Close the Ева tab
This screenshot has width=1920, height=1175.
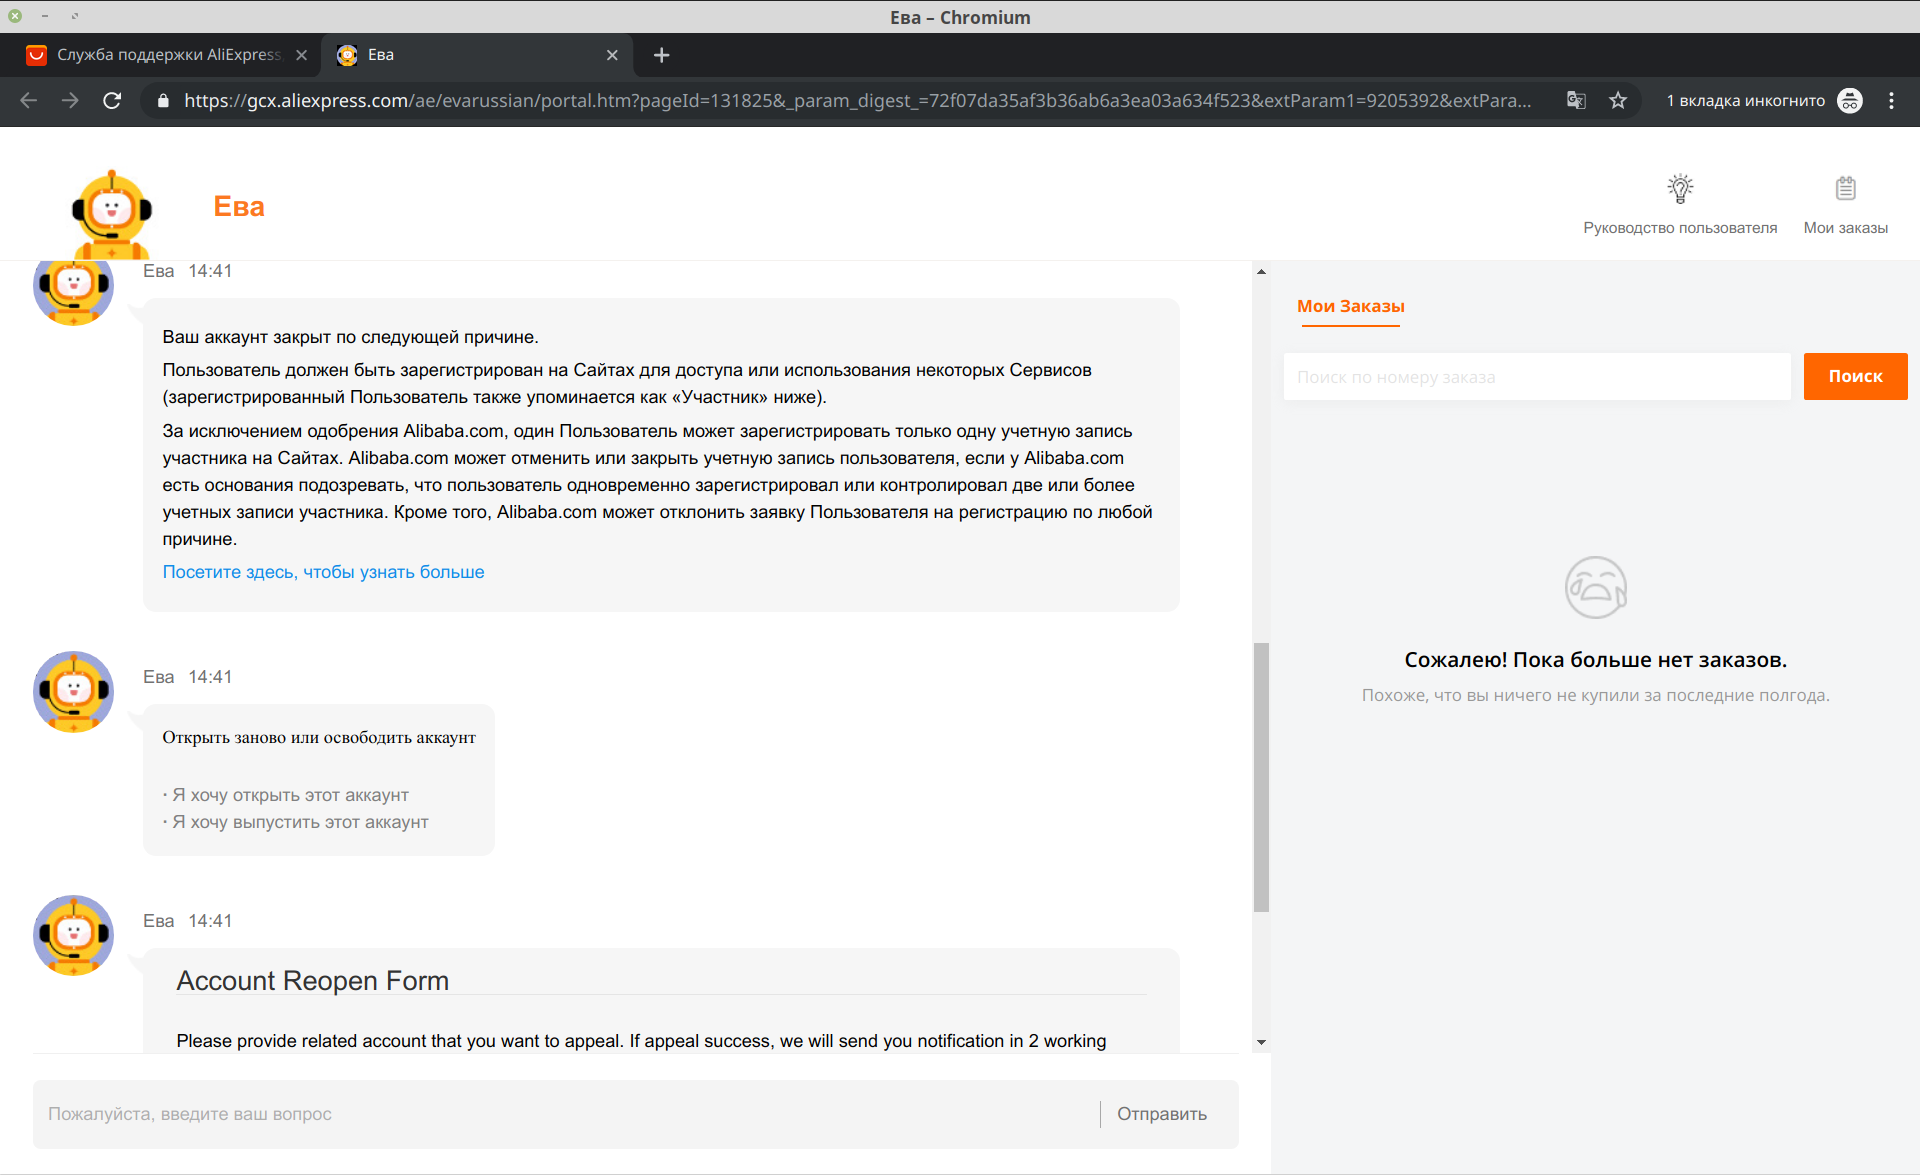[612, 55]
